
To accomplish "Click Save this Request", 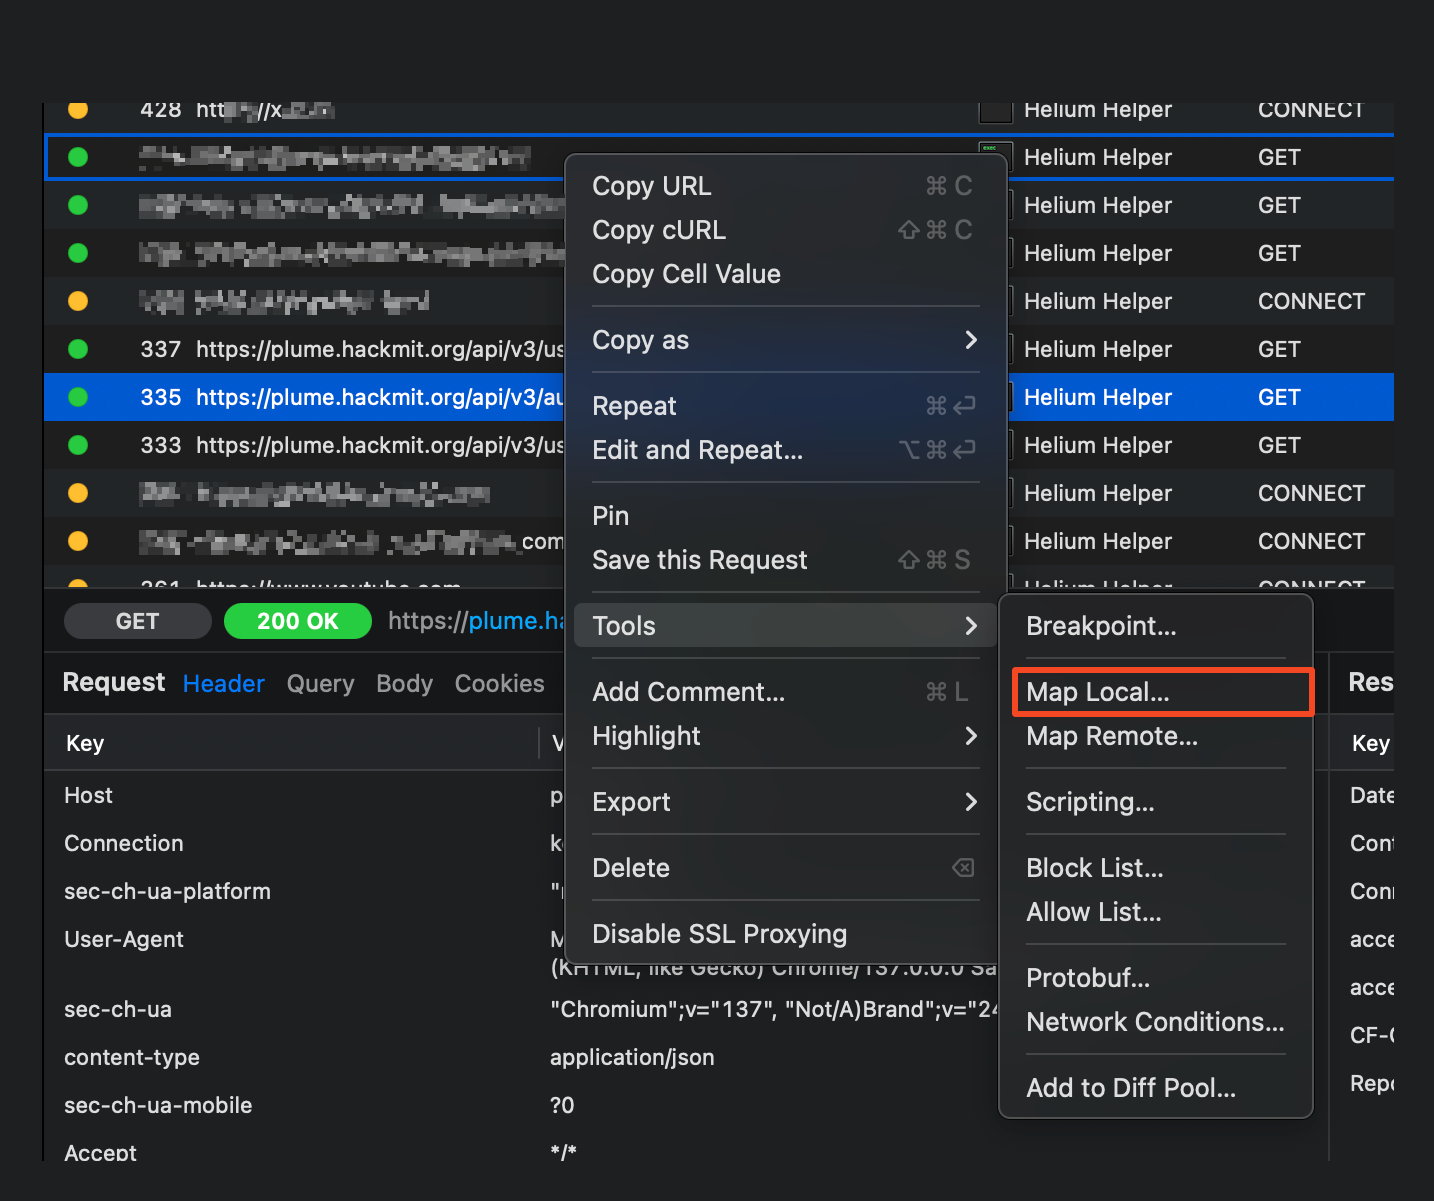I will [x=699, y=560].
